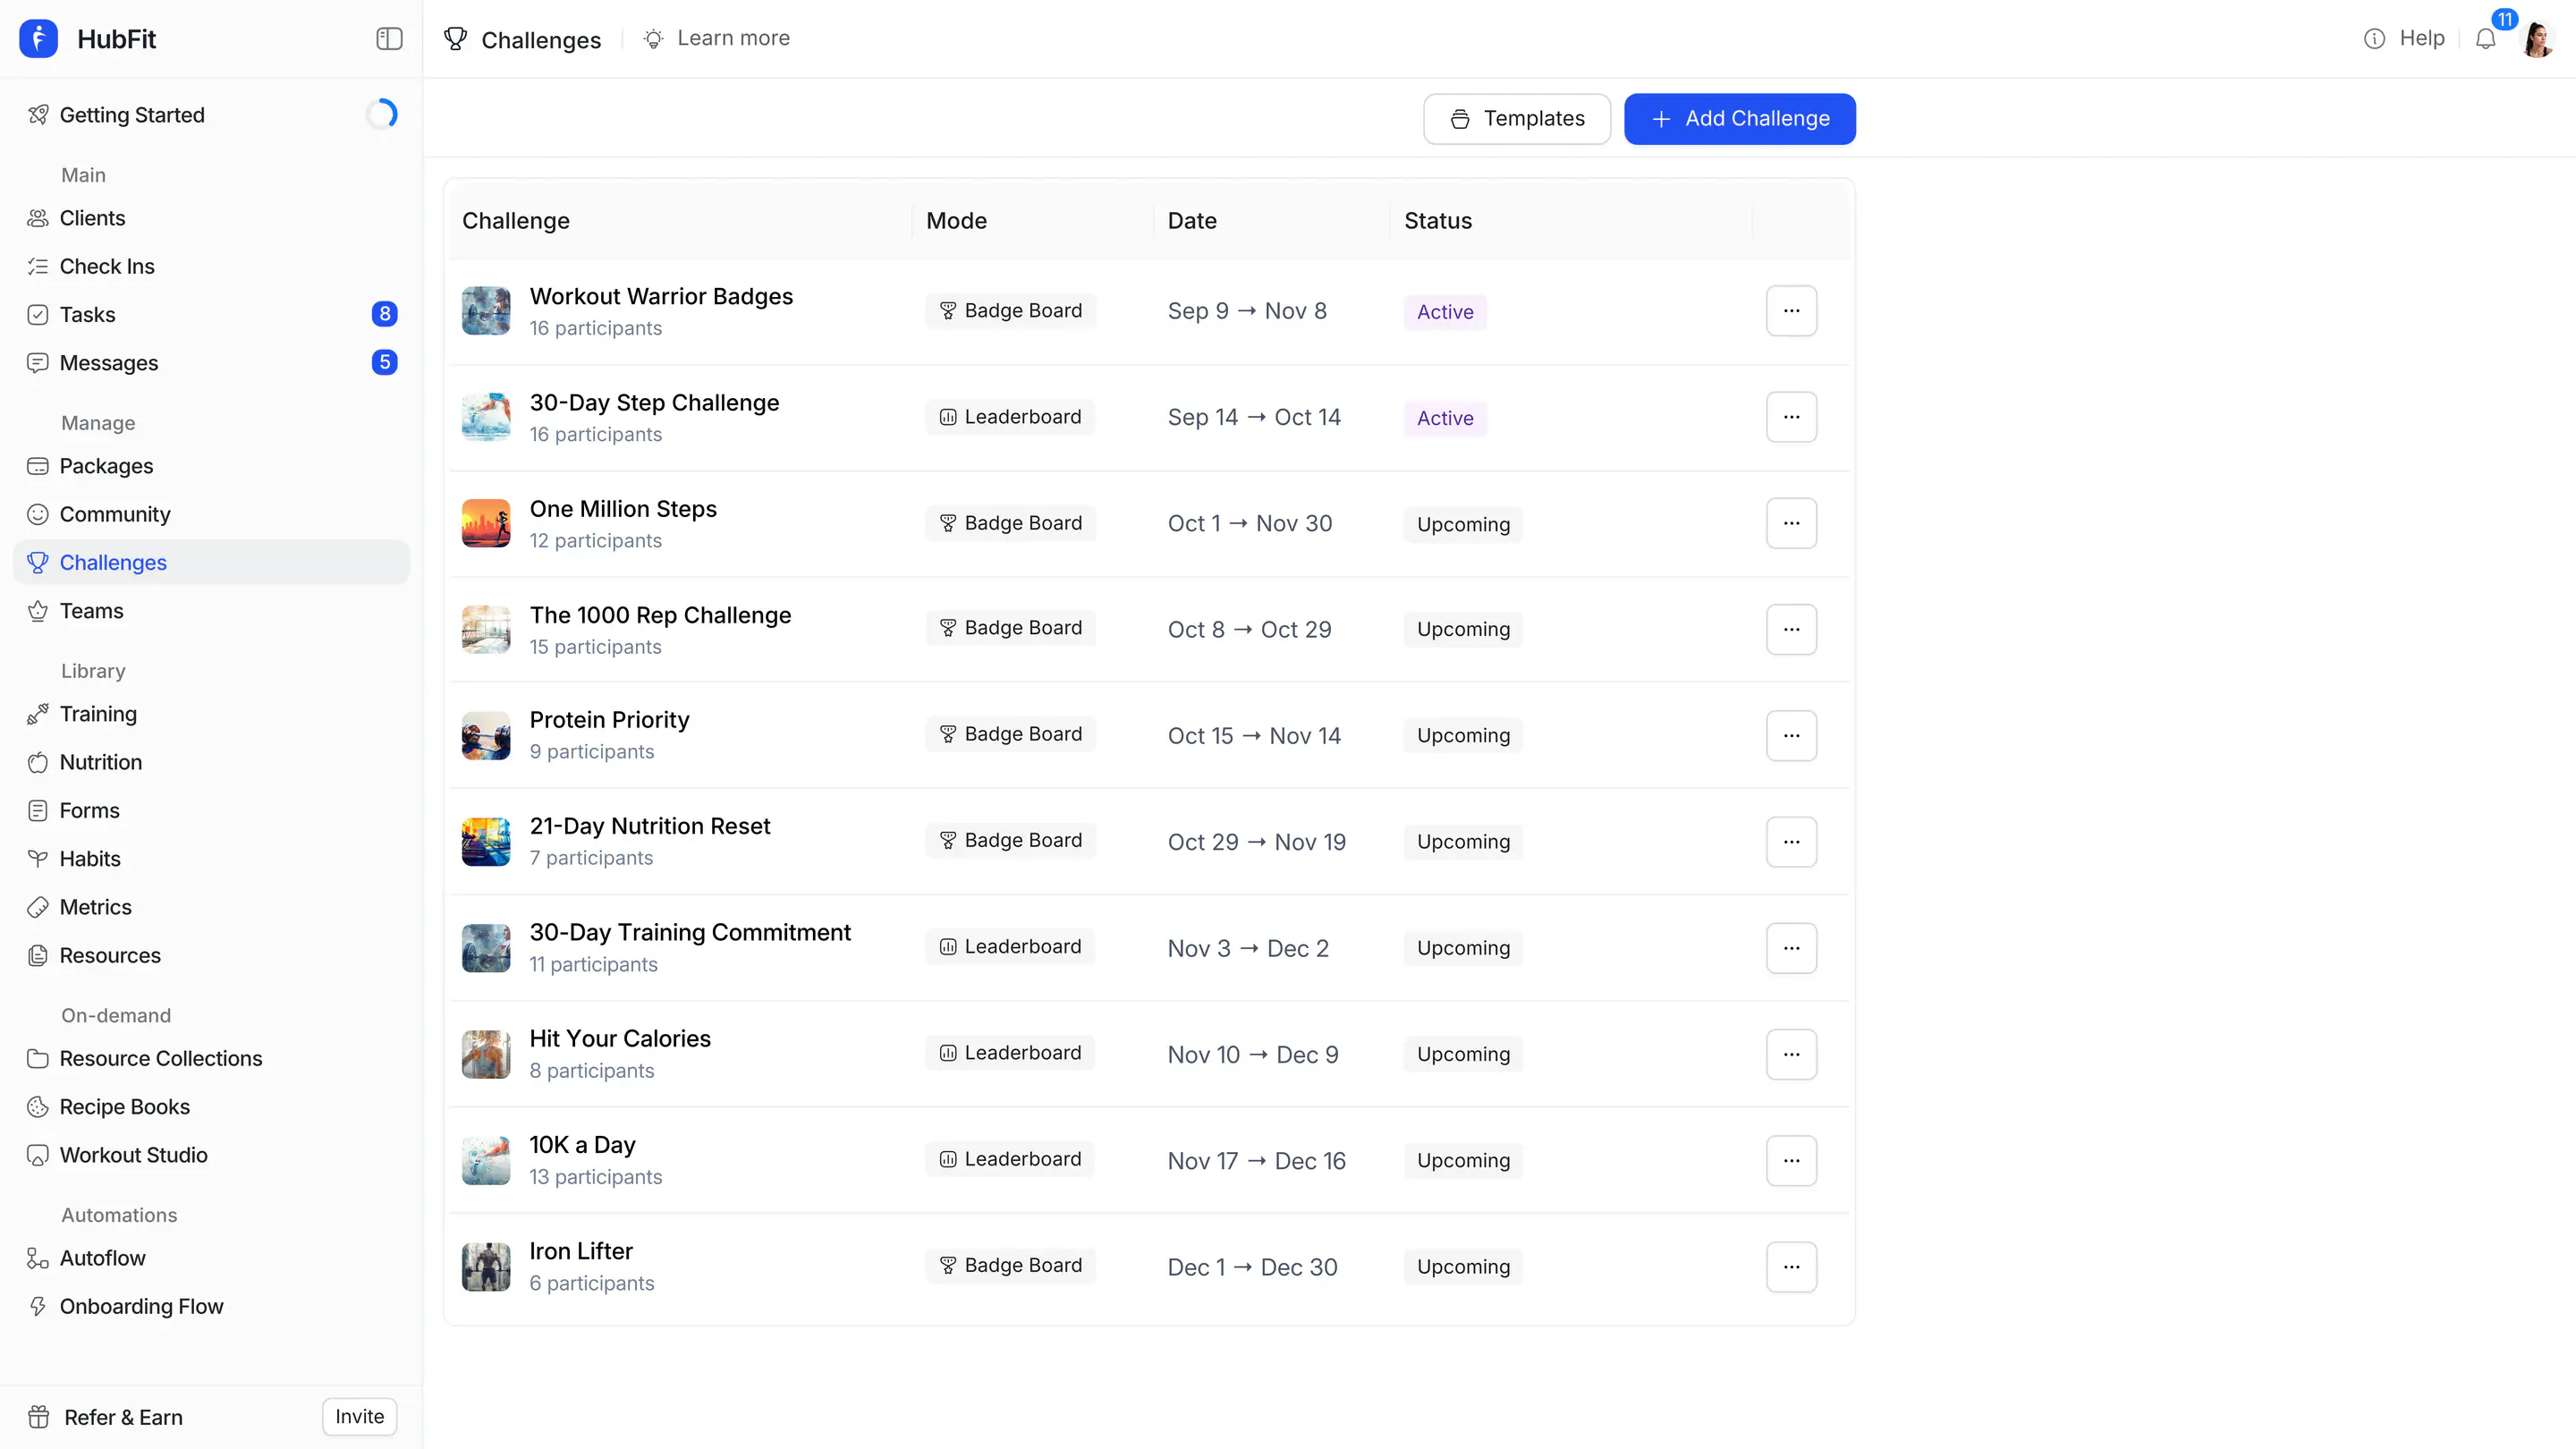This screenshot has width=2576, height=1449.
Task: Click Add Challenge button
Action: click(1740, 119)
